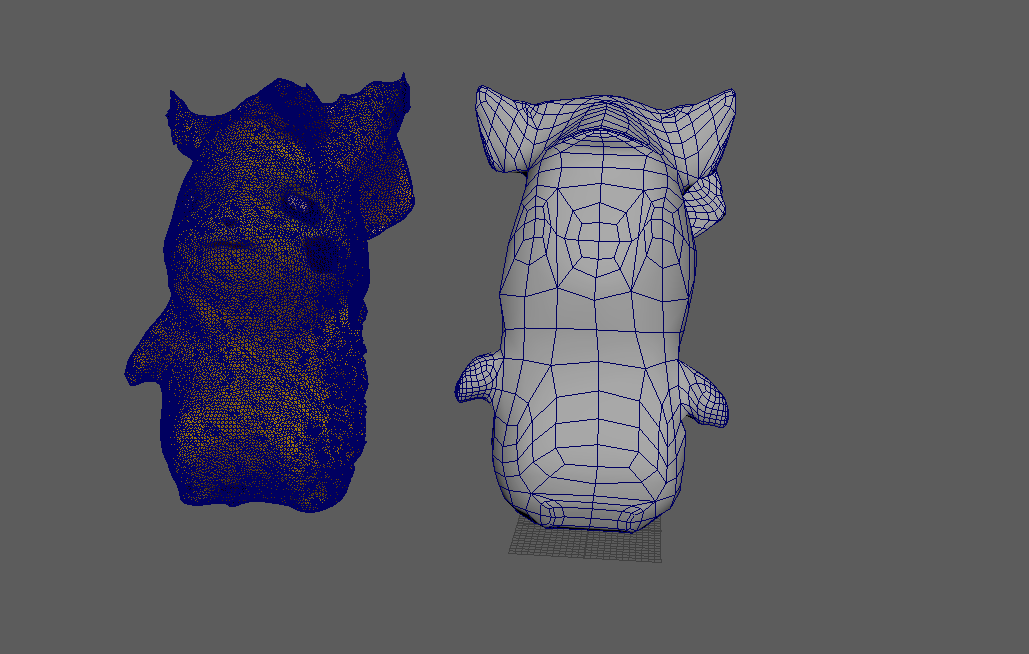This screenshot has height=654, width=1029.
Task: Select the bottom-left foot of low-poly mesh
Action: (554, 513)
